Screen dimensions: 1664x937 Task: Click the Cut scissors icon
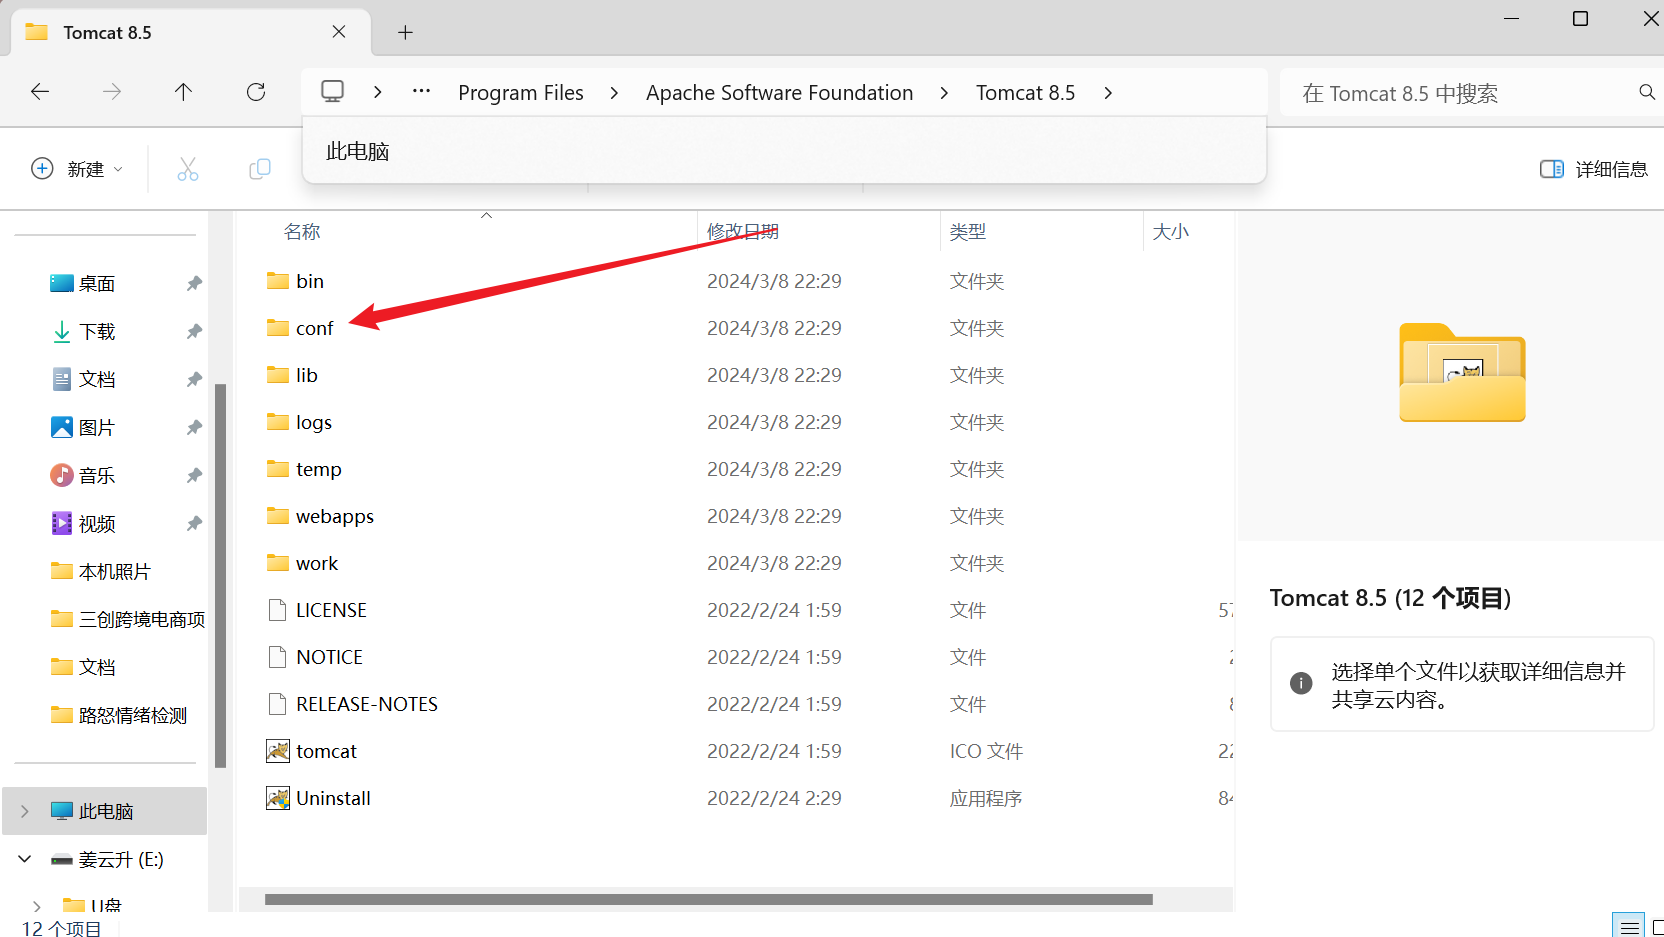(x=188, y=169)
